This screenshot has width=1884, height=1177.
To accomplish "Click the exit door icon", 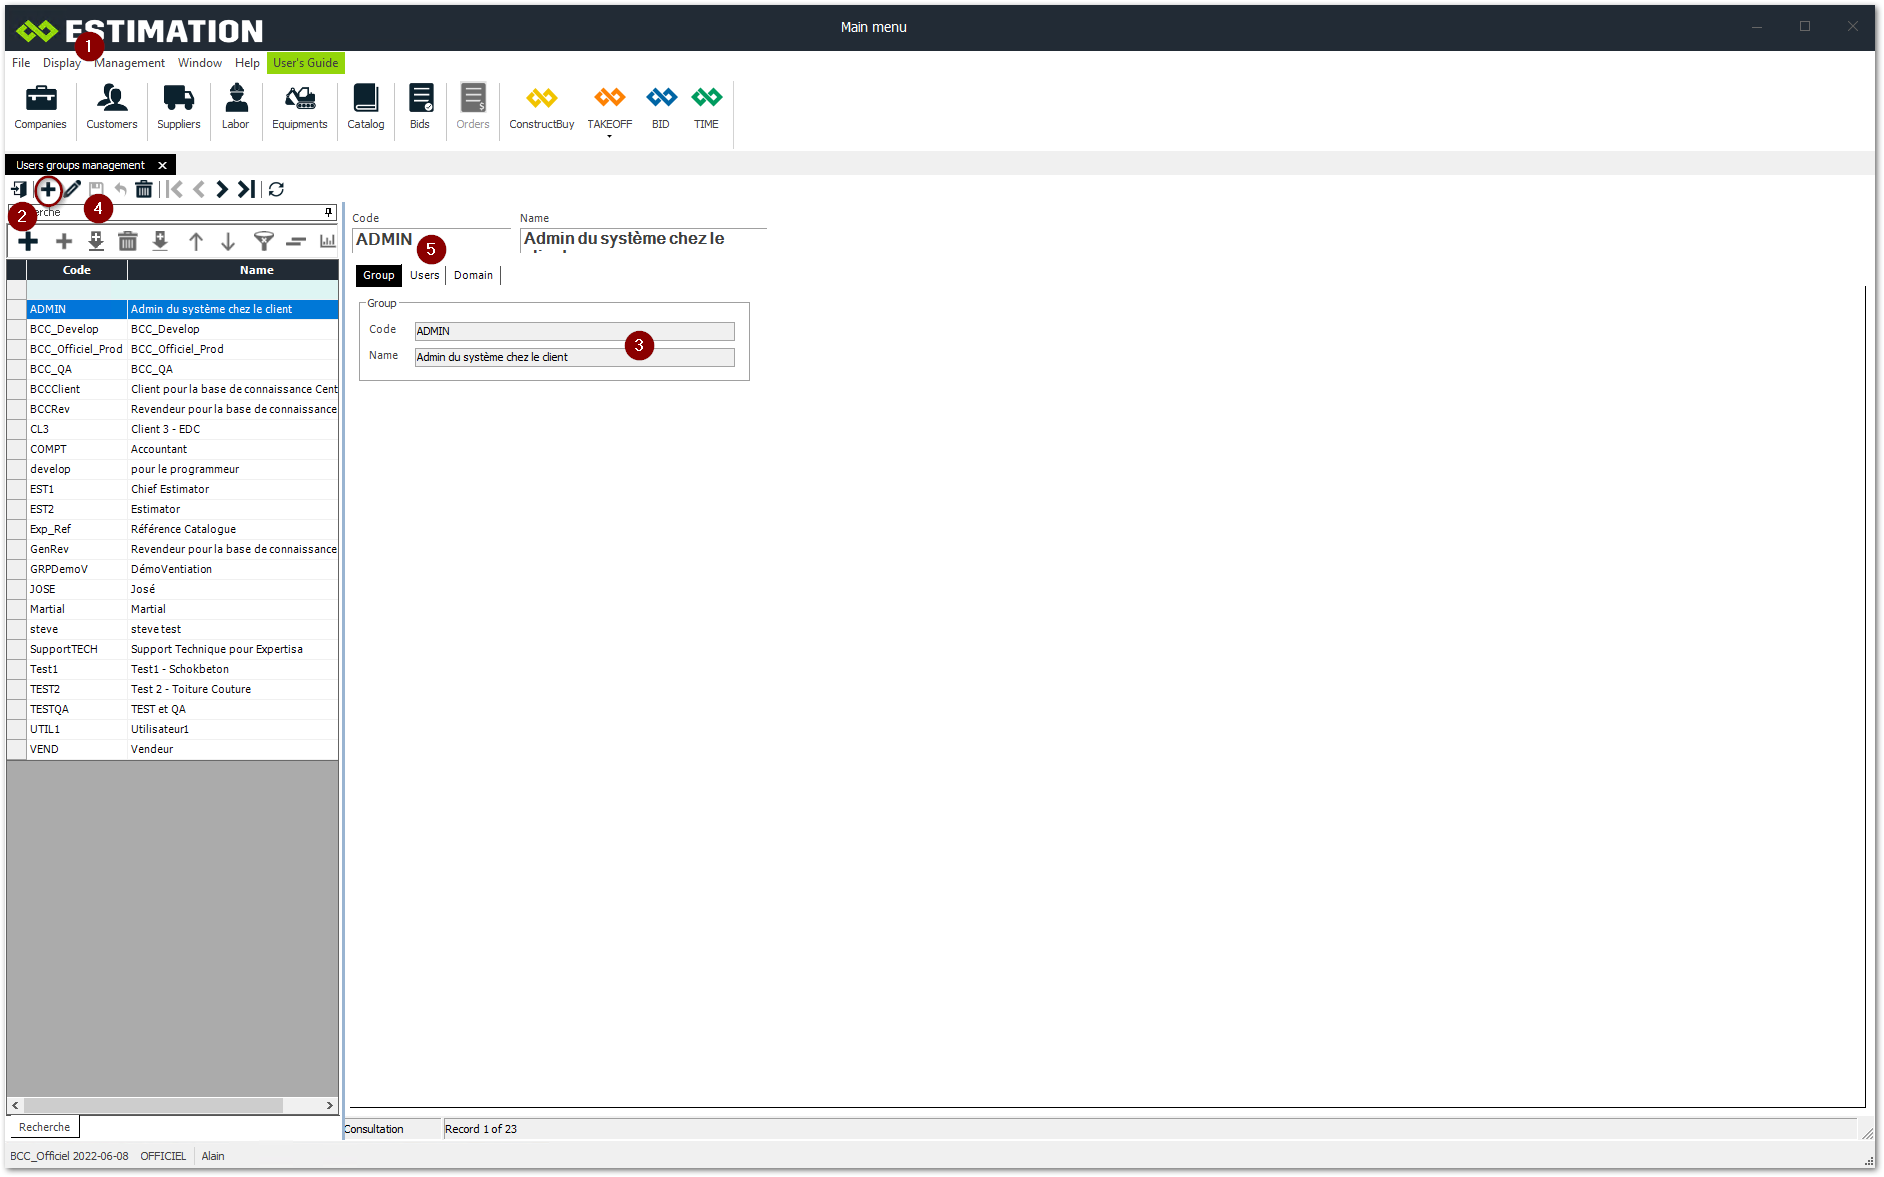I will pos(18,189).
